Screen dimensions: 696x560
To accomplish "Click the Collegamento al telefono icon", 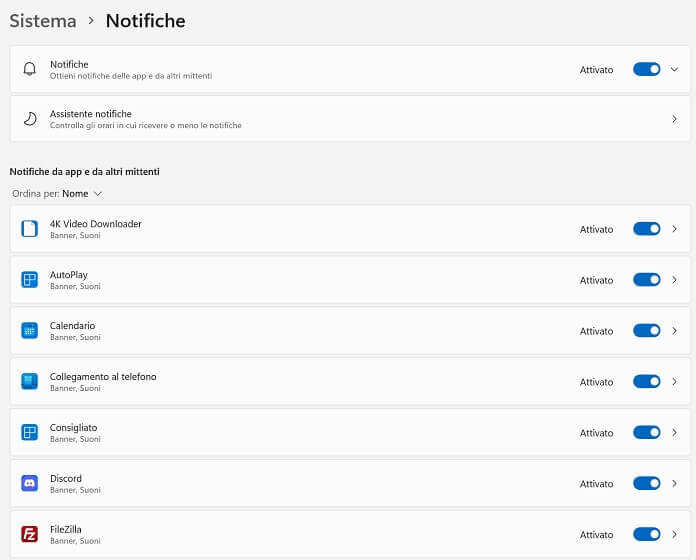I will coord(30,382).
